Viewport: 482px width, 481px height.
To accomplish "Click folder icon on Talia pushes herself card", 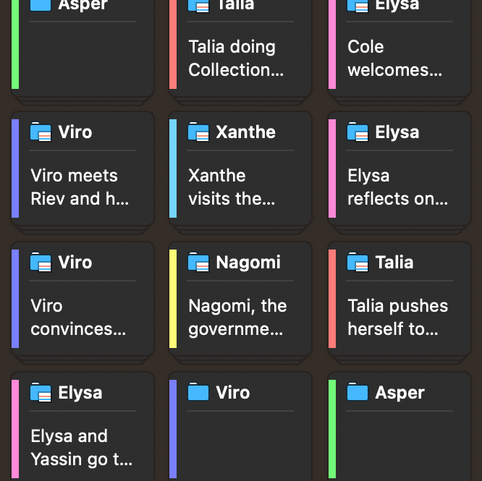I will (x=358, y=262).
